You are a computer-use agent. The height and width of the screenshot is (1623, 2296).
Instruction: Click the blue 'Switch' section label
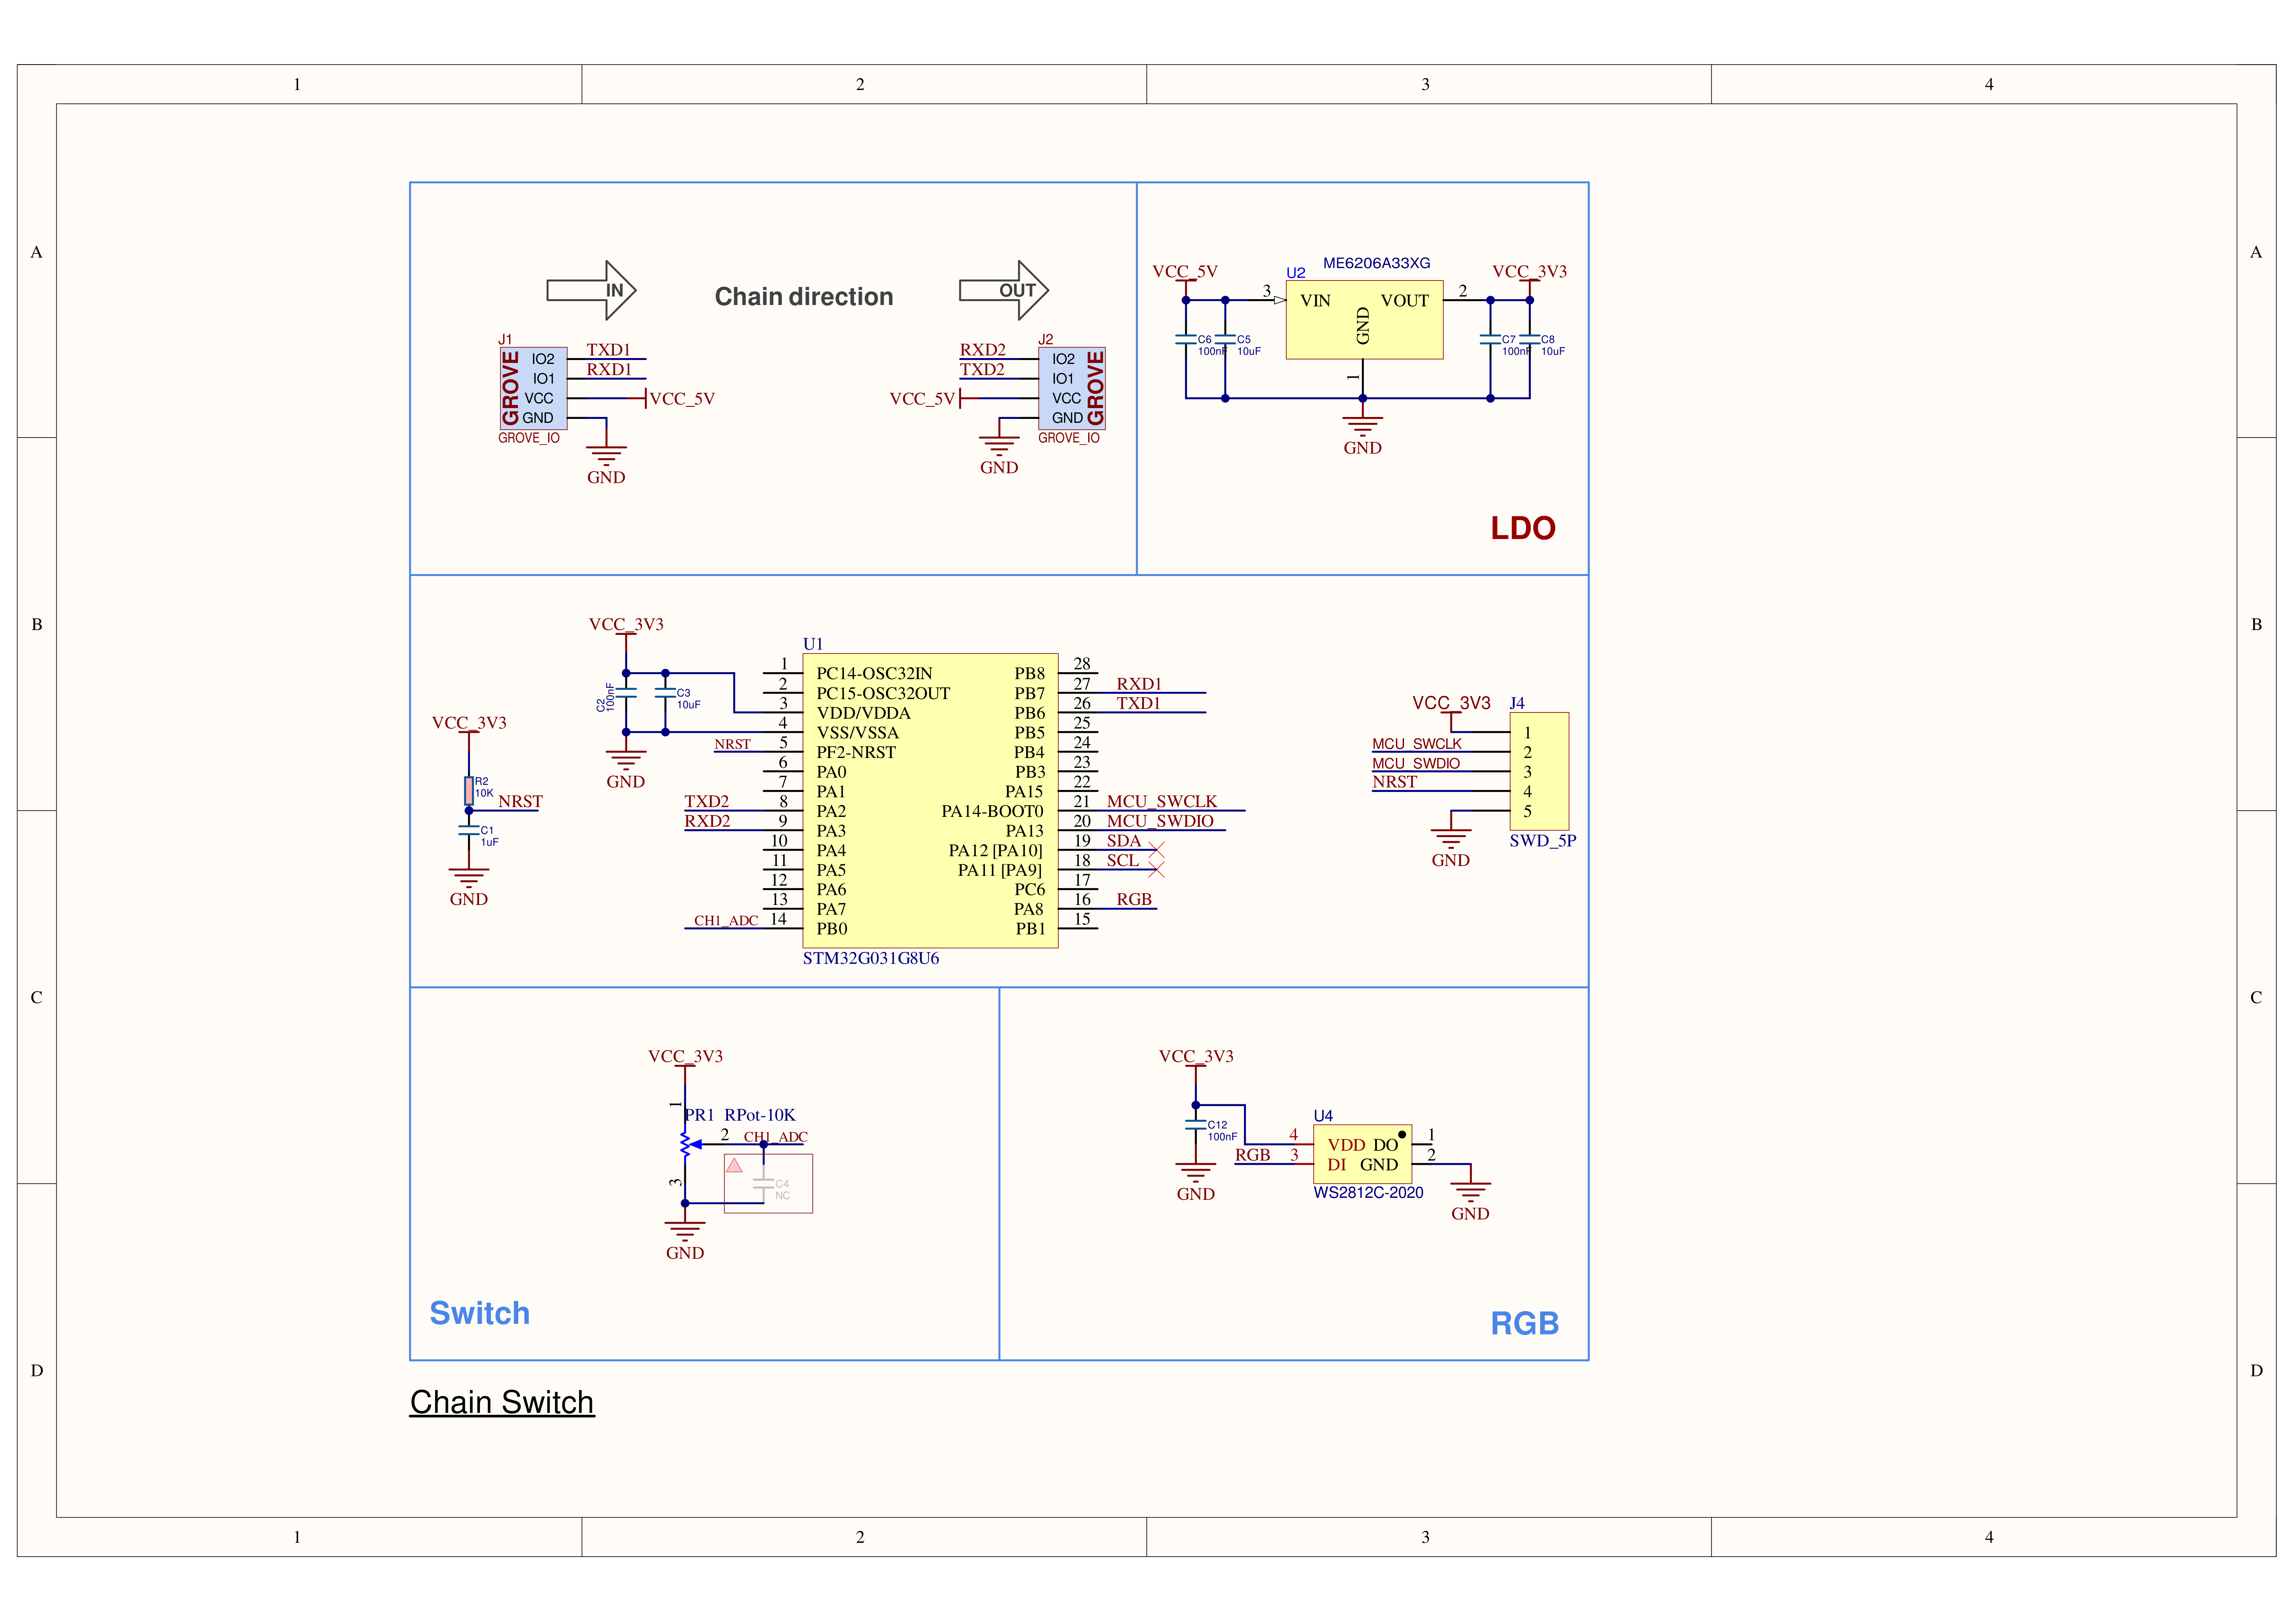480,1313
